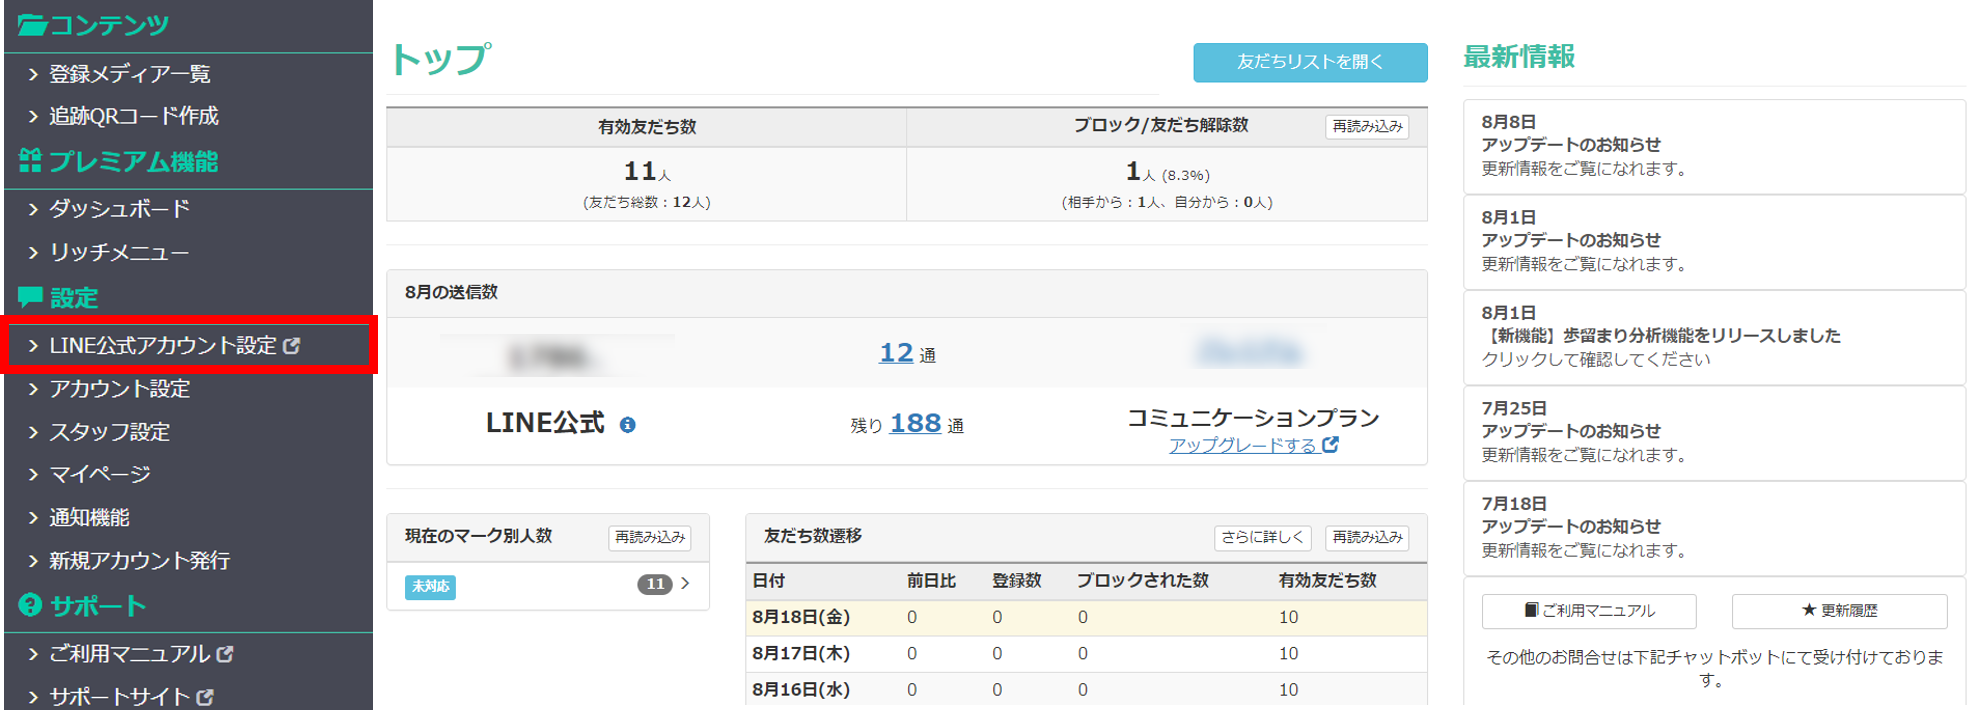The image size is (1979, 710).
Task: Open 追跡QRコード作成 from sidebar
Action: point(133,116)
